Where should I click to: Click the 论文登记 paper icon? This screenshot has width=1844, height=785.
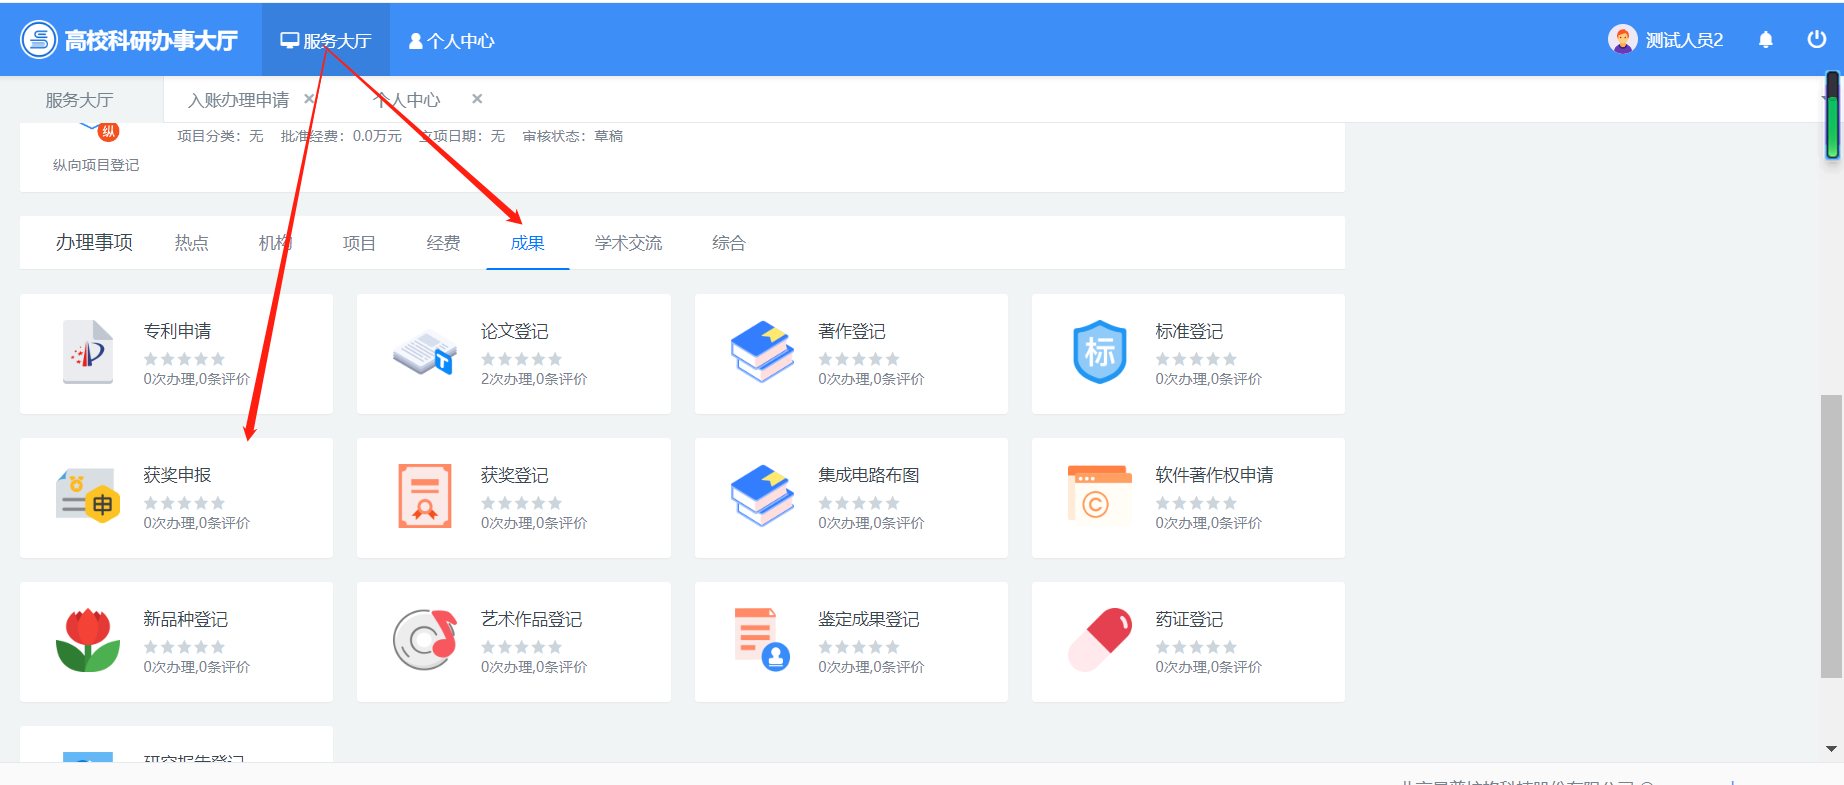425,352
